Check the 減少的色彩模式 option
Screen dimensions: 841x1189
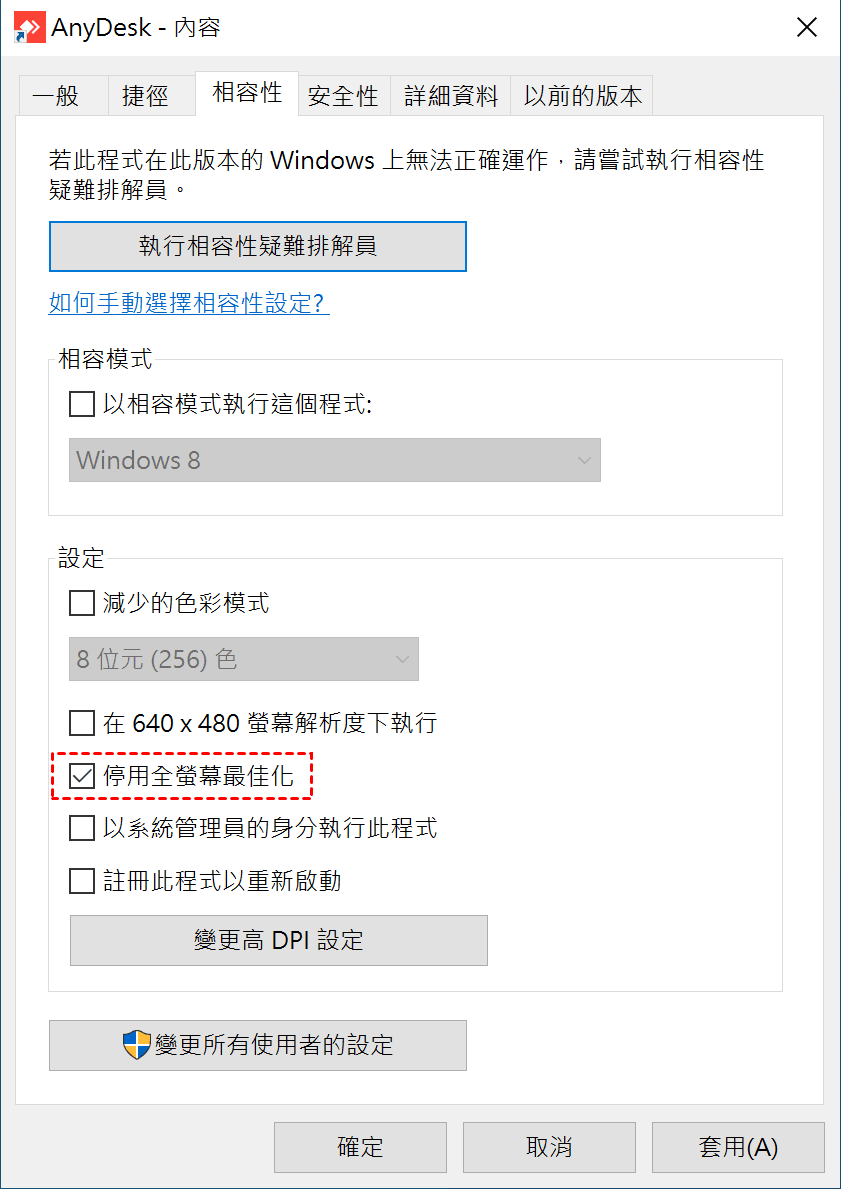coord(81,604)
